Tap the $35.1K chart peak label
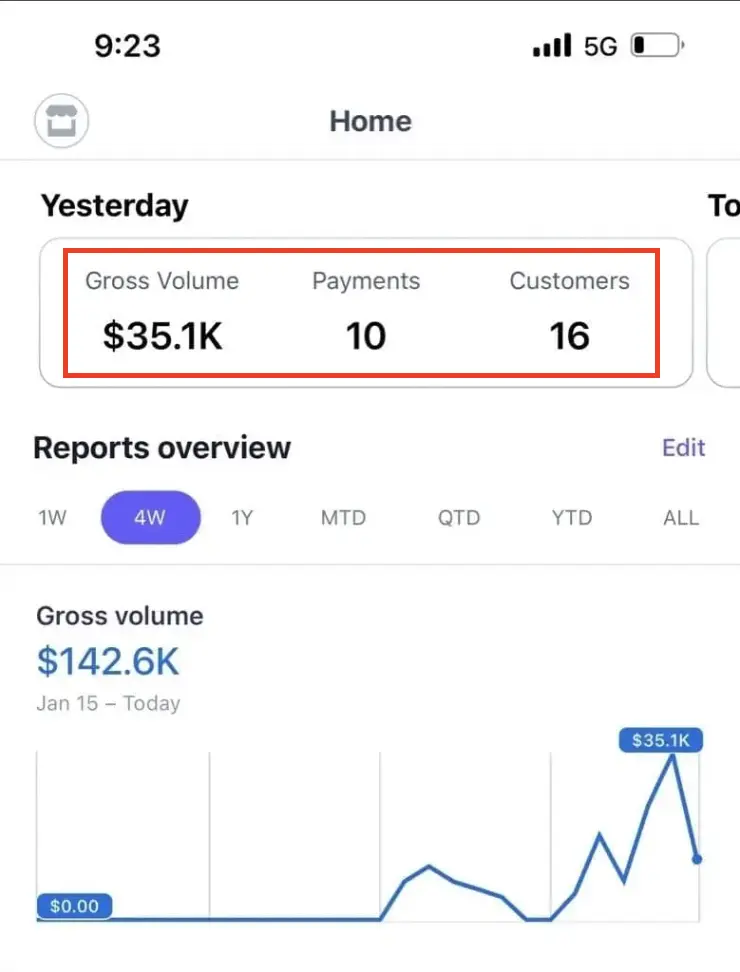This screenshot has width=740, height=972. (660, 741)
